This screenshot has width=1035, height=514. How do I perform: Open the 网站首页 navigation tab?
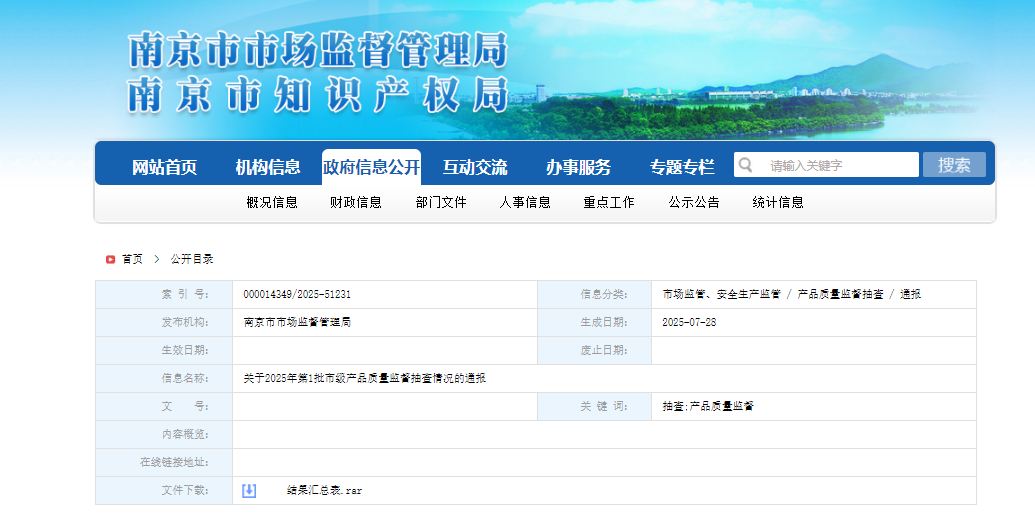[164, 167]
